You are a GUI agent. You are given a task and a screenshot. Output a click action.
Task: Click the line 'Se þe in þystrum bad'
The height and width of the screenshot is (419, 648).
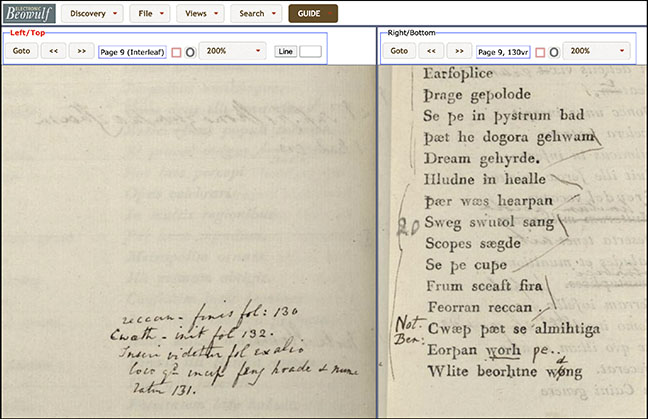(503, 116)
